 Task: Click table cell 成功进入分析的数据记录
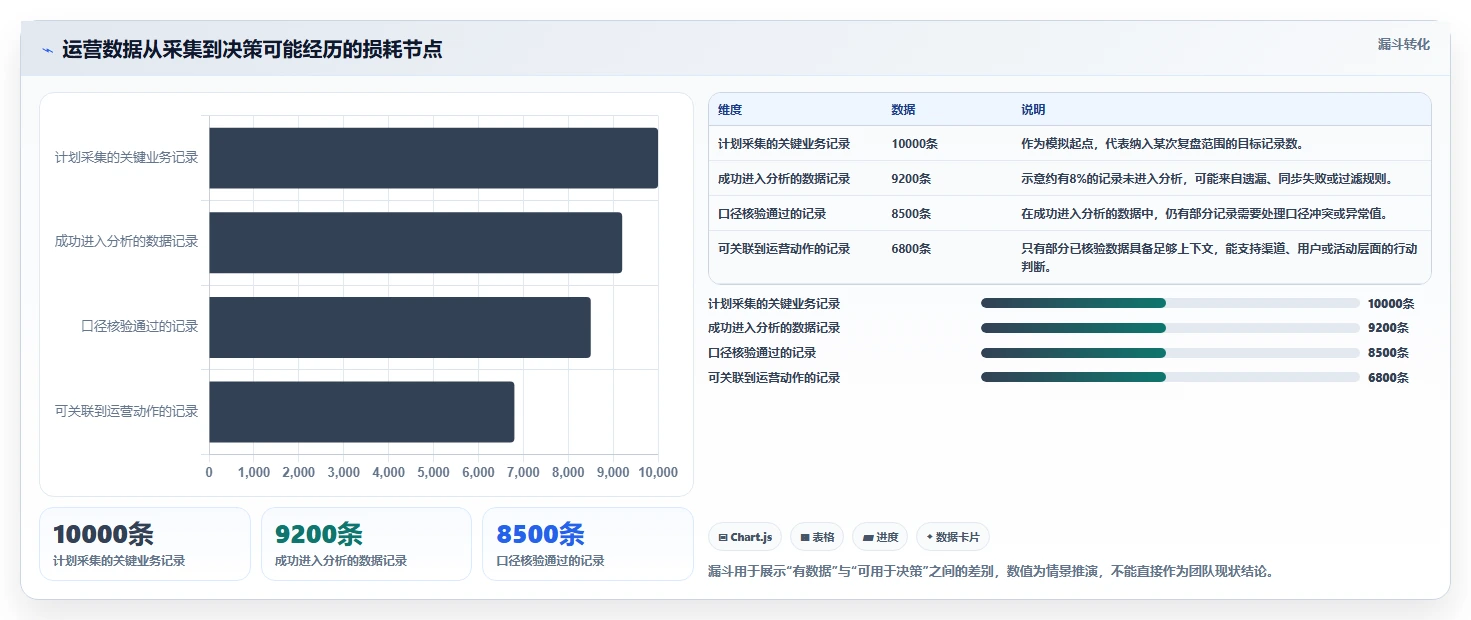(x=784, y=179)
